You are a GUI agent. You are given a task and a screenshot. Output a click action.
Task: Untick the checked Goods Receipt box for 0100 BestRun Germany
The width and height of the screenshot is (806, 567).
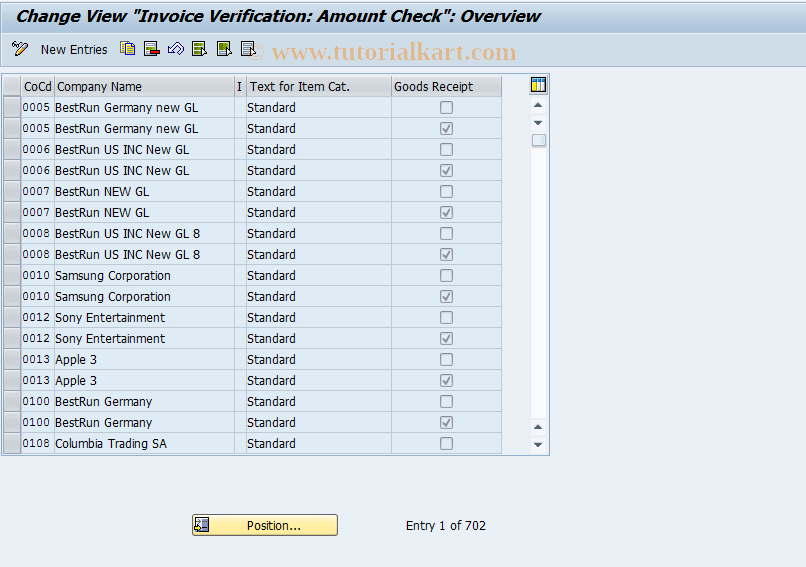[446, 423]
